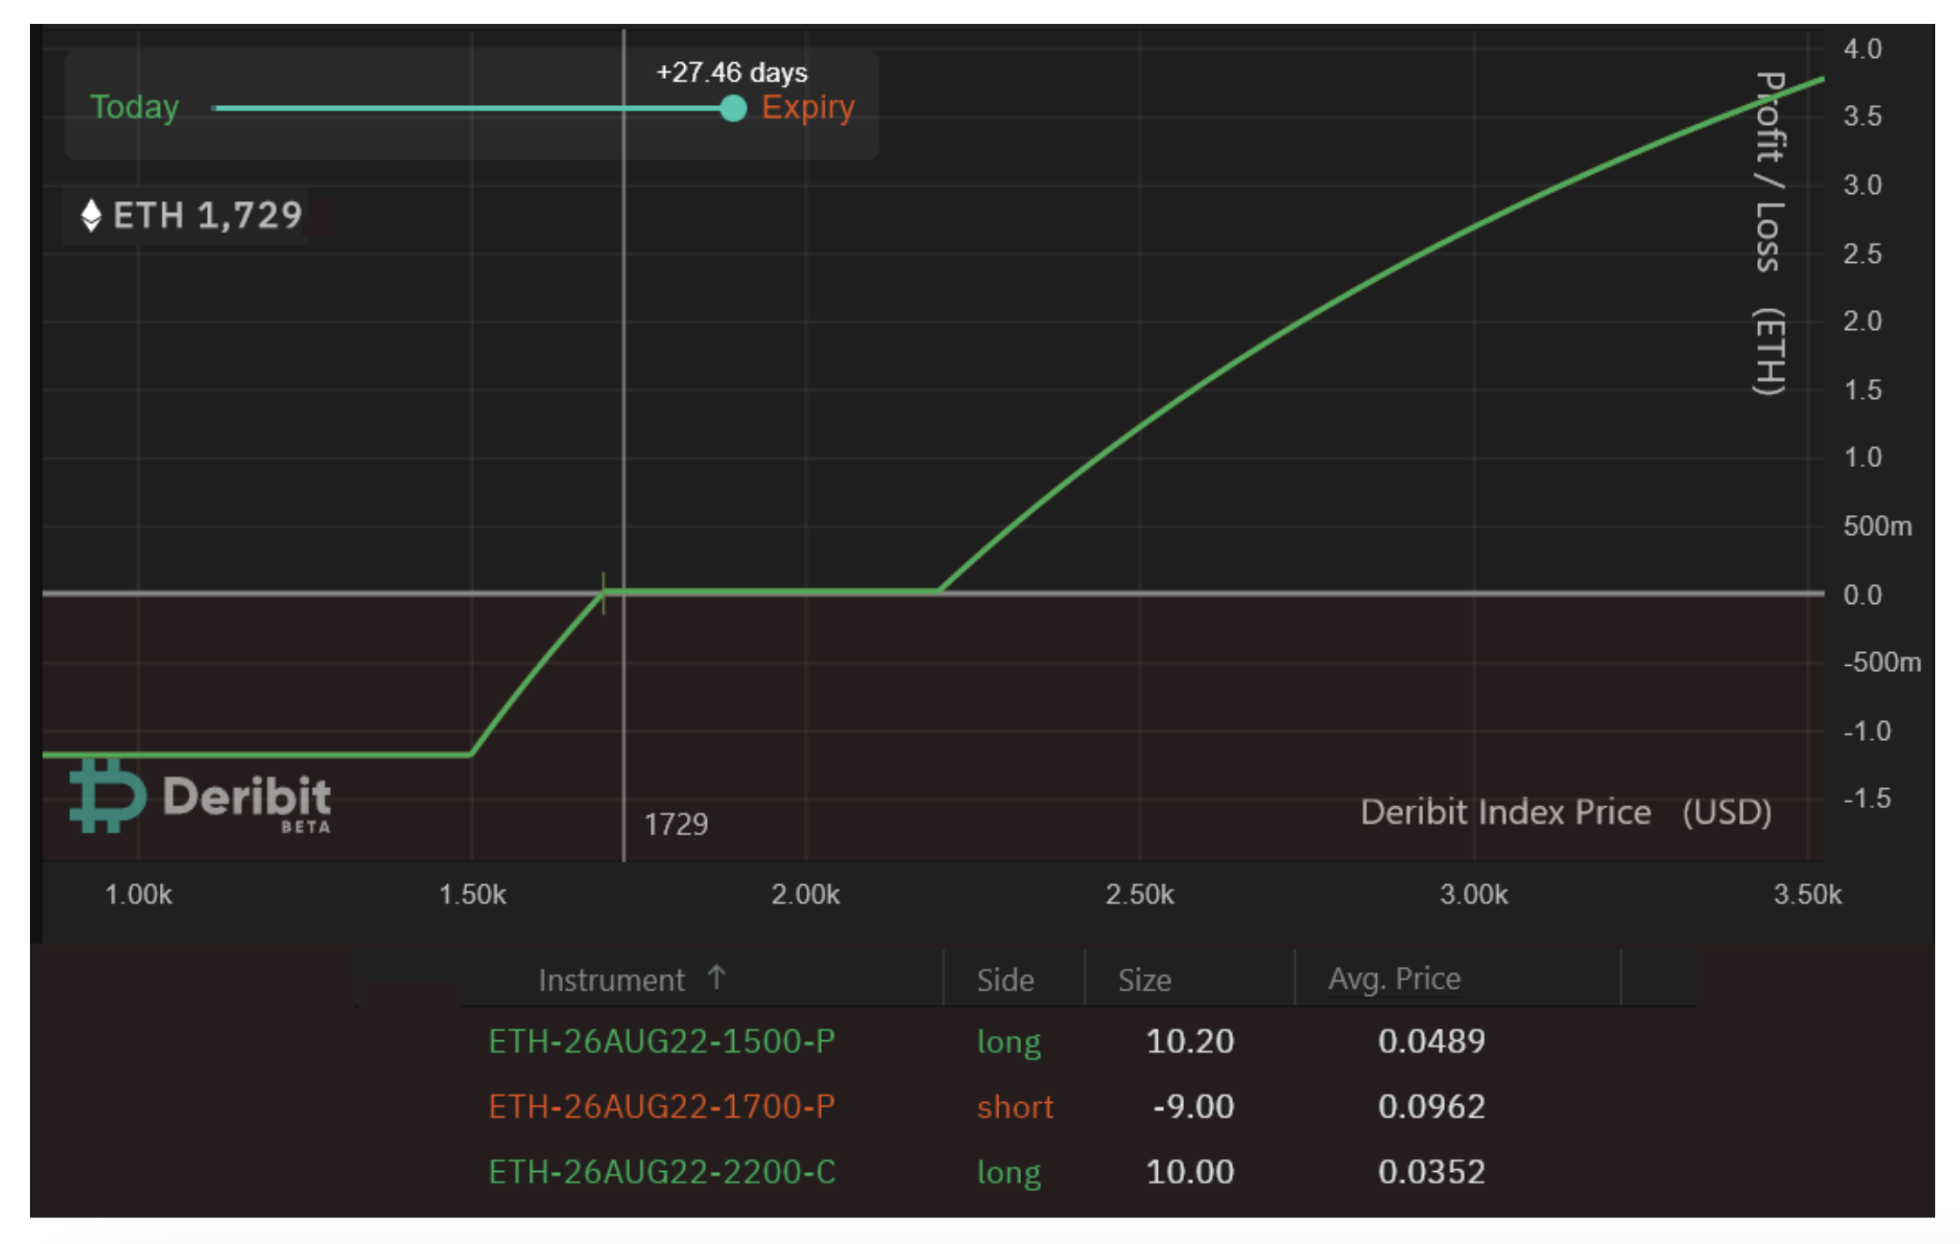Click the average price 0.0352 cell
Viewport: 1960px width, 1244px height.
(x=1431, y=1171)
